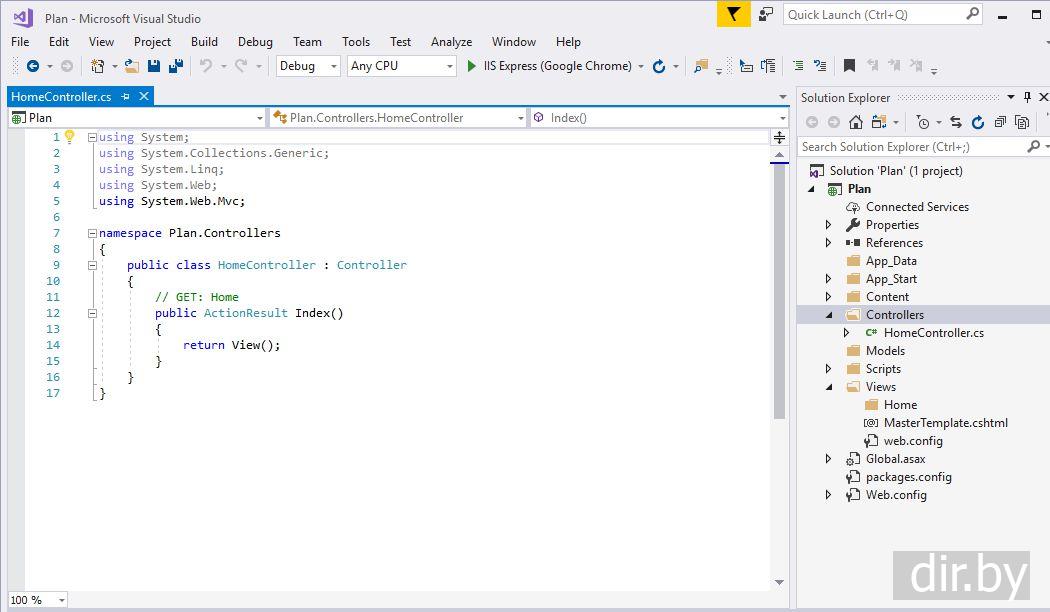Click the Toggle Bookmark icon
This screenshot has width=1050, height=612.
[x=849, y=66]
